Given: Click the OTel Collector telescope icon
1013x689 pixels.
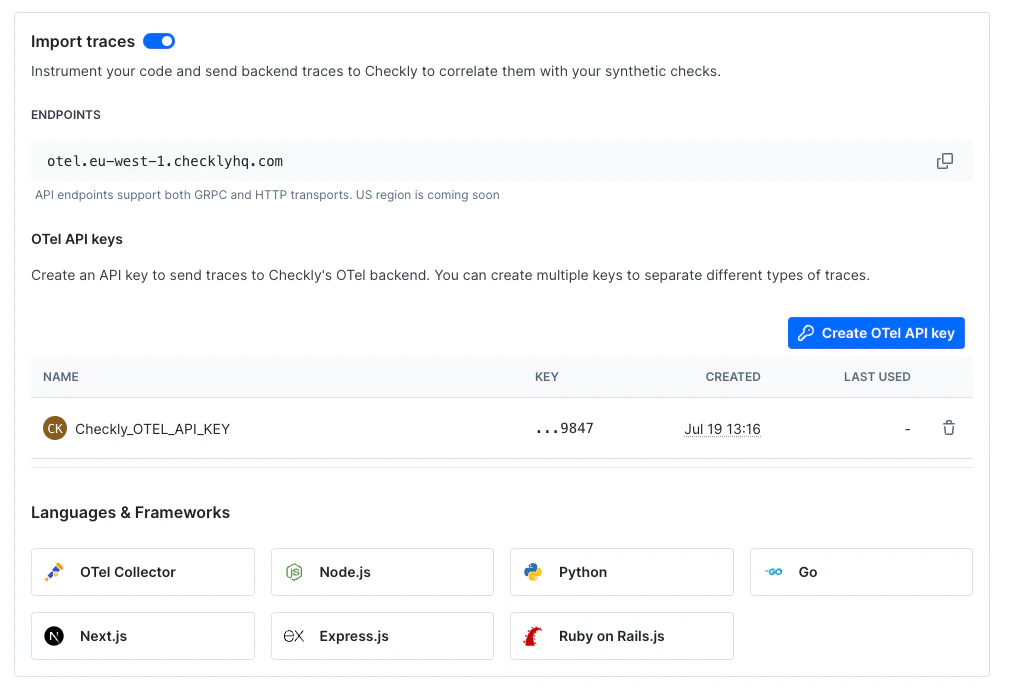Looking at the screenshot, I should point(54,572).
